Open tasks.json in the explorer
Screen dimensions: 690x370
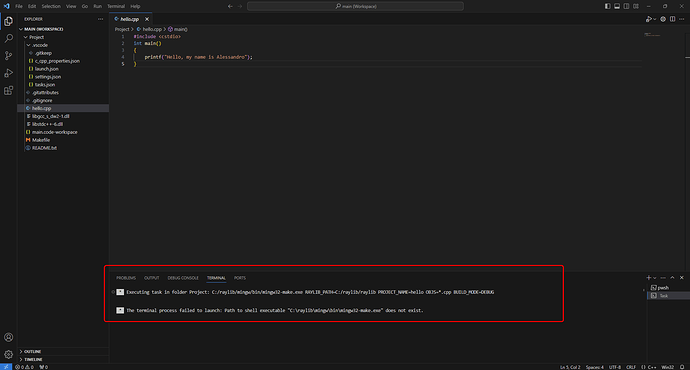click(63, 84)
